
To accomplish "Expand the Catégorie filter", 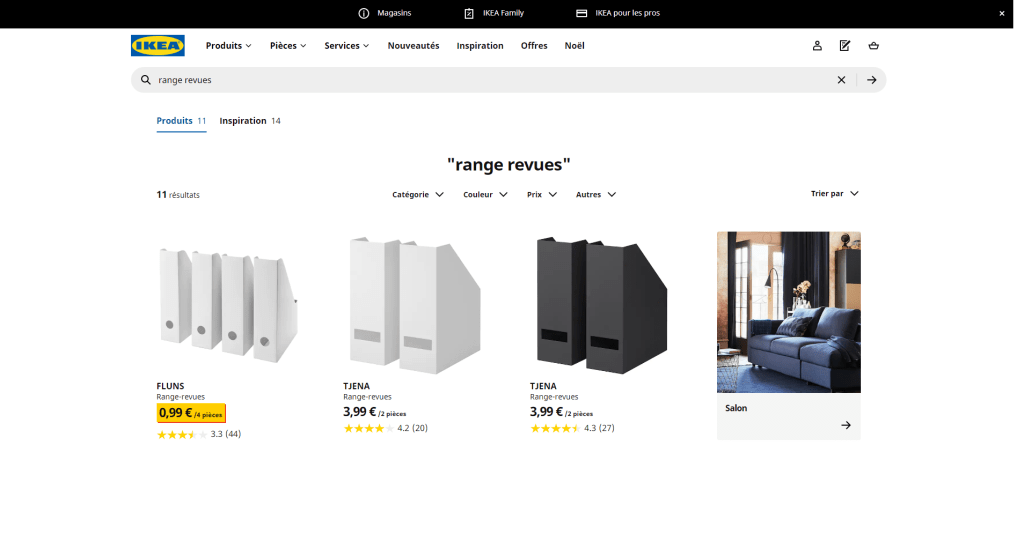I will pyautogui.click(x=417, y=195).
